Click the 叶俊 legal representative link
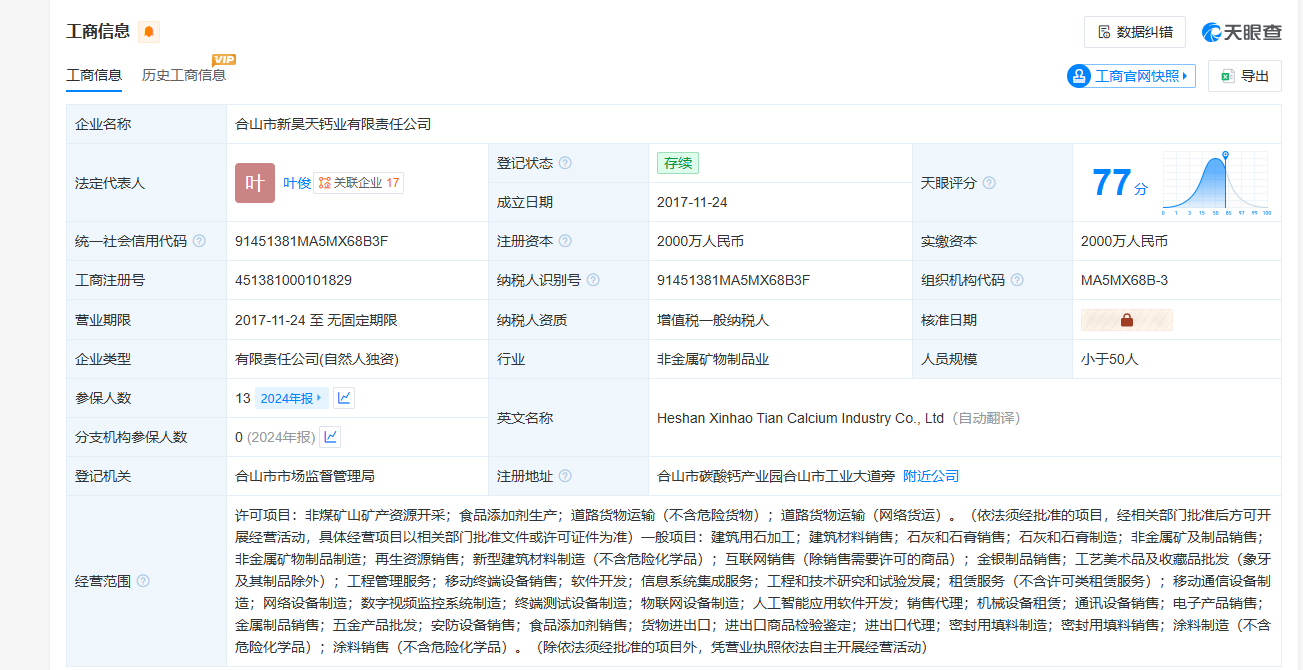The height and width of the screenshot is (670, 1303). [297, 183]
